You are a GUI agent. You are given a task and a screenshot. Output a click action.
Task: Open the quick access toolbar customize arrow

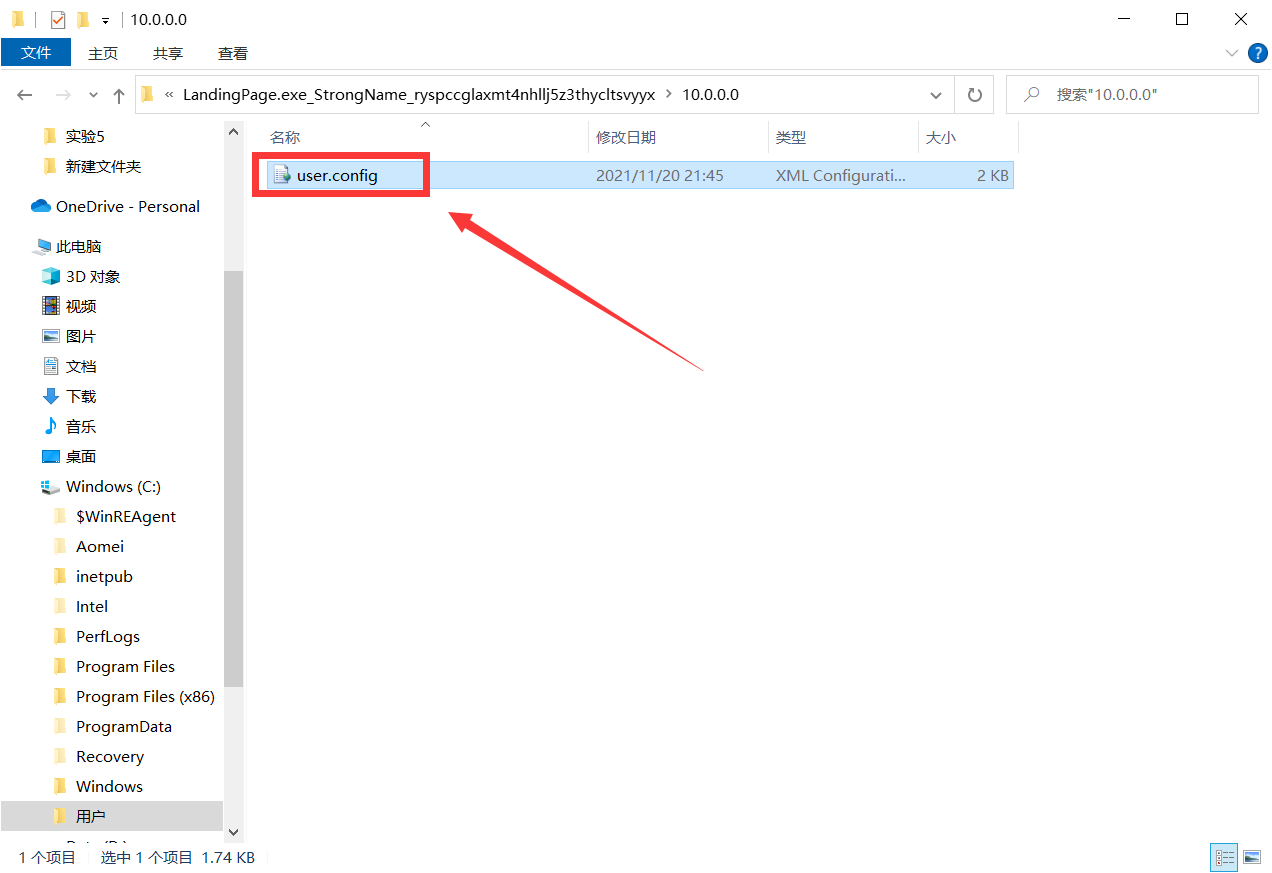tap(105, 21)
